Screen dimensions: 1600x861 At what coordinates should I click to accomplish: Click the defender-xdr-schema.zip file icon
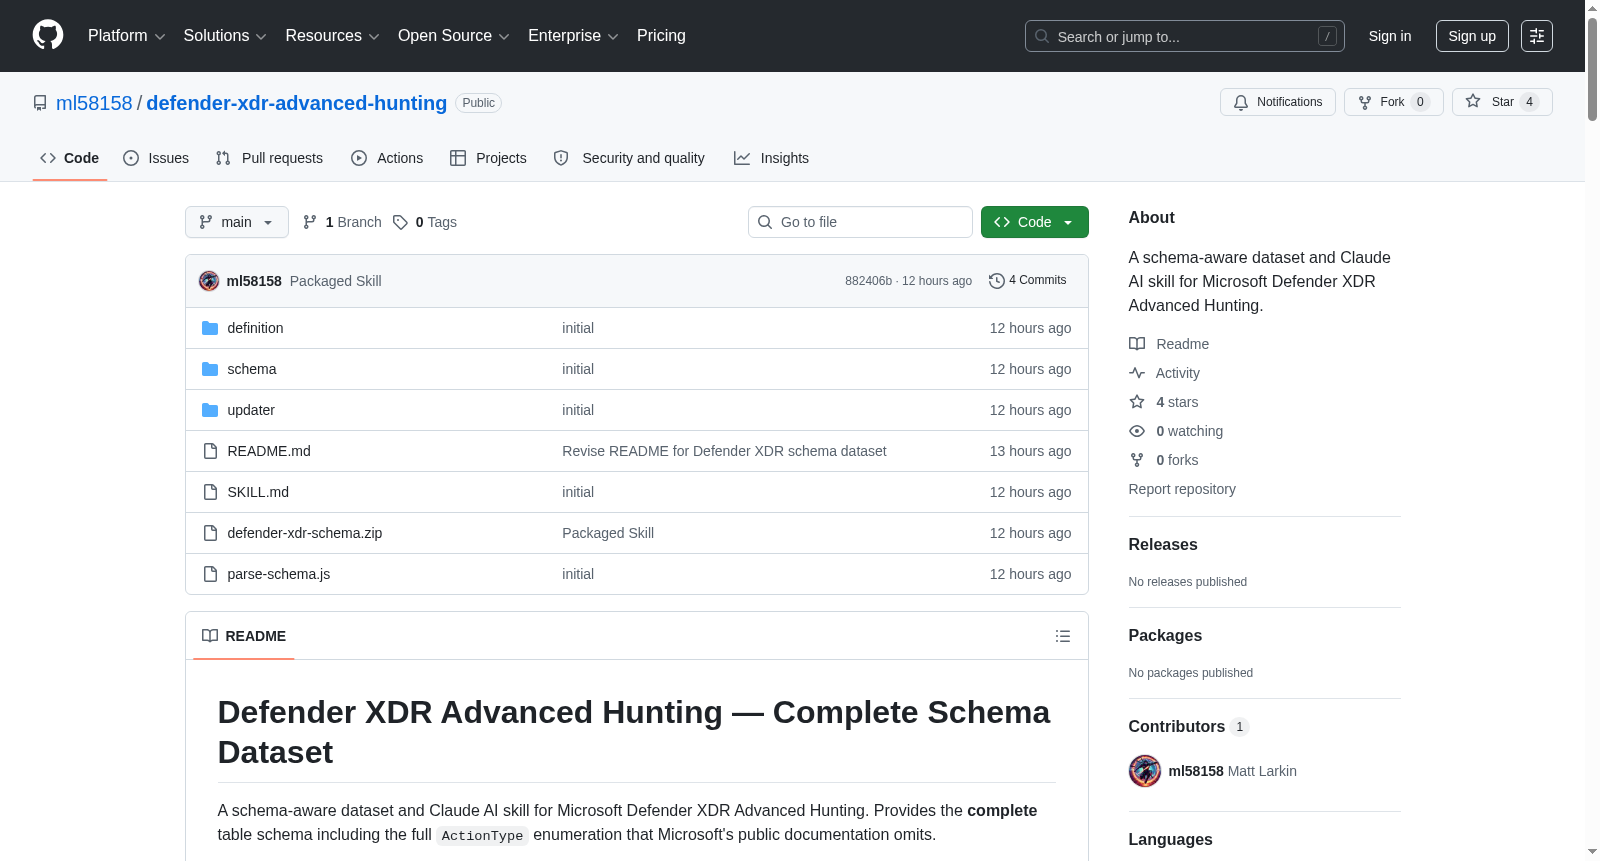pos(210,533)
